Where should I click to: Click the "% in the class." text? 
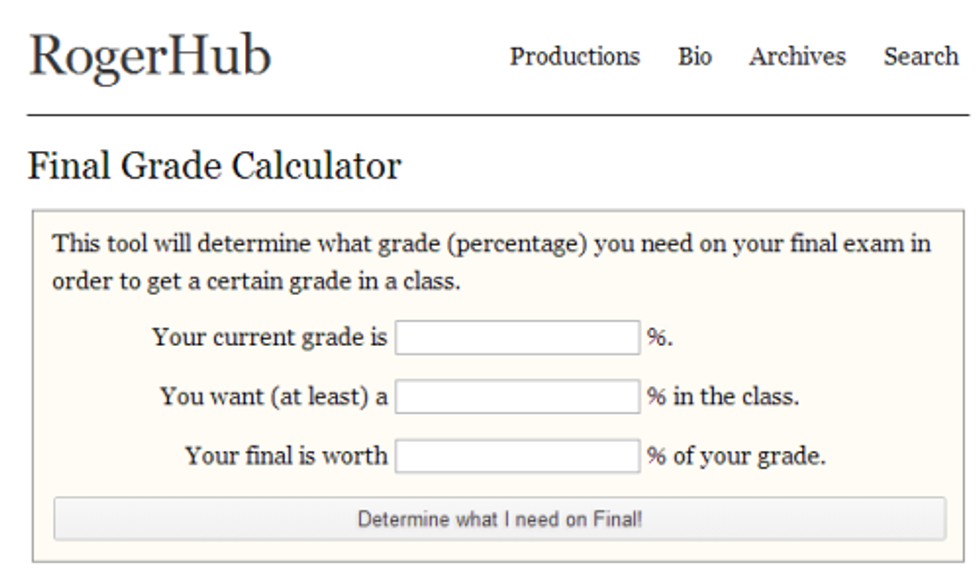[723, 397]
